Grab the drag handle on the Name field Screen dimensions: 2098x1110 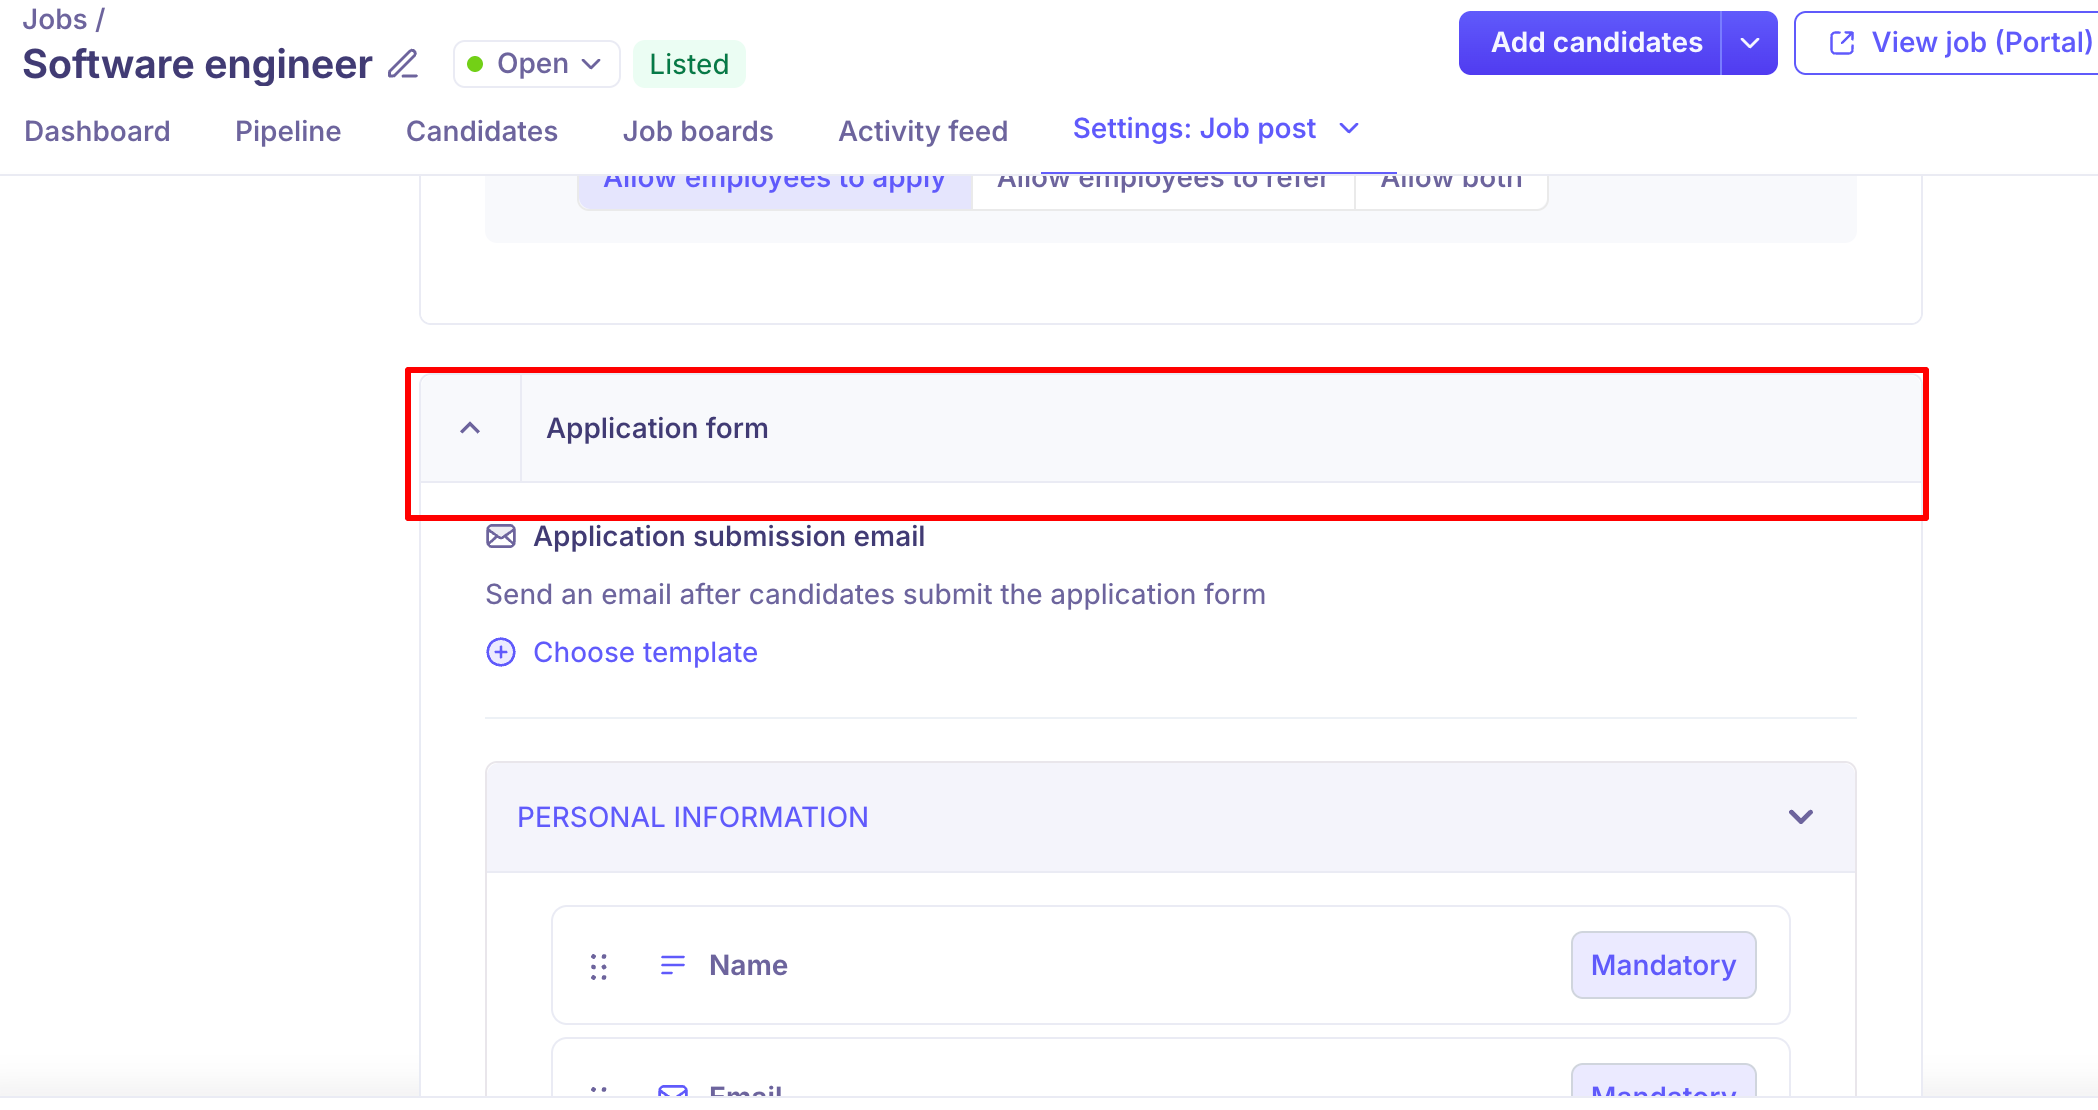[x=599, y=966]
